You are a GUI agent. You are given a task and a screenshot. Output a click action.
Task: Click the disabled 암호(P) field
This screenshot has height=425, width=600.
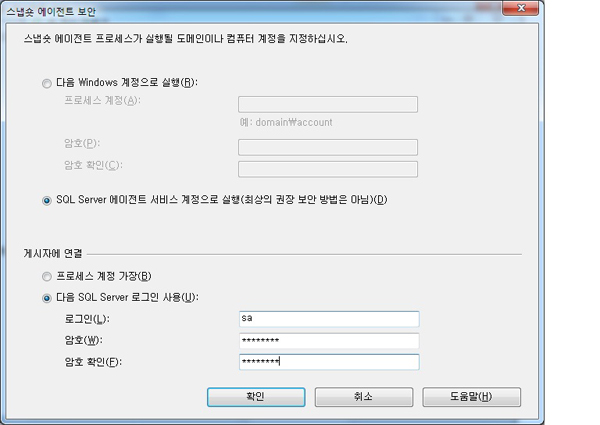click(x=328, y=147)
